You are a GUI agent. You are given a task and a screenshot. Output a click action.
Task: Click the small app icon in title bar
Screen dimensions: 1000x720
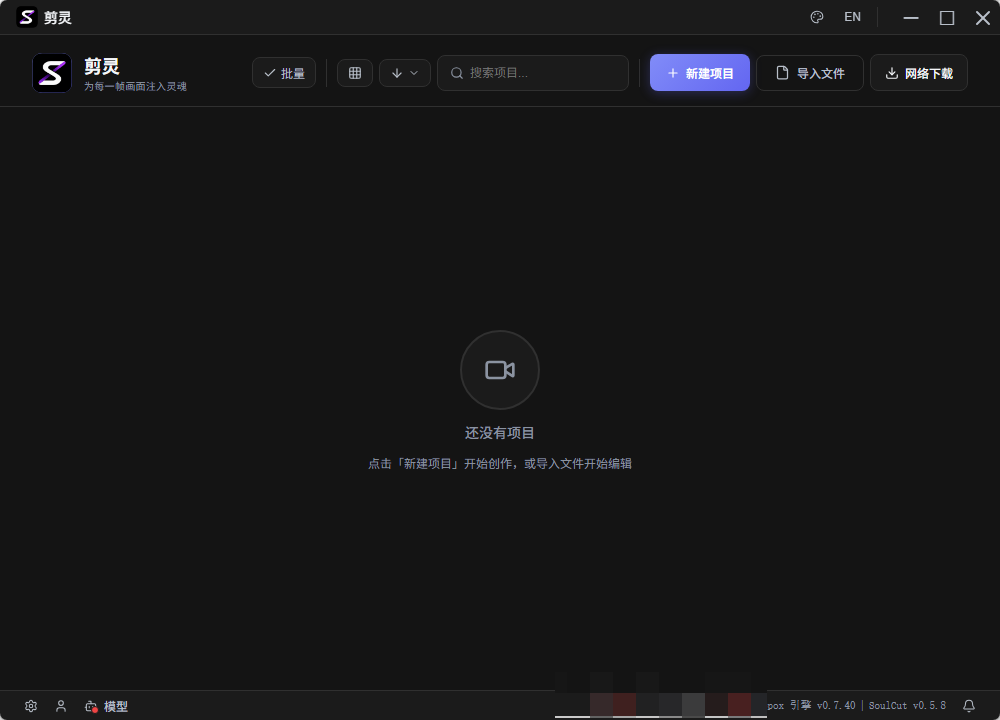(27, 17)
